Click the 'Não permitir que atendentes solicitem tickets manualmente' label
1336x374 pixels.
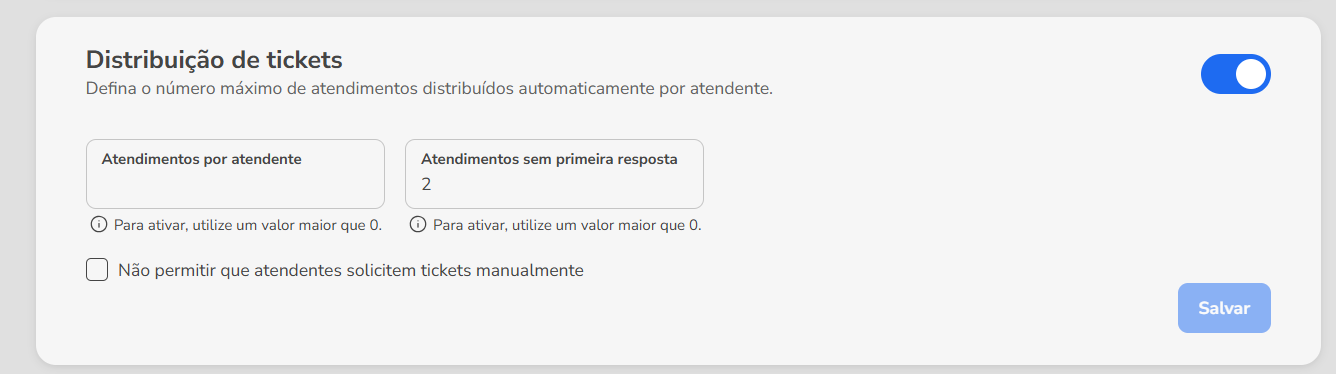[350, 270]
